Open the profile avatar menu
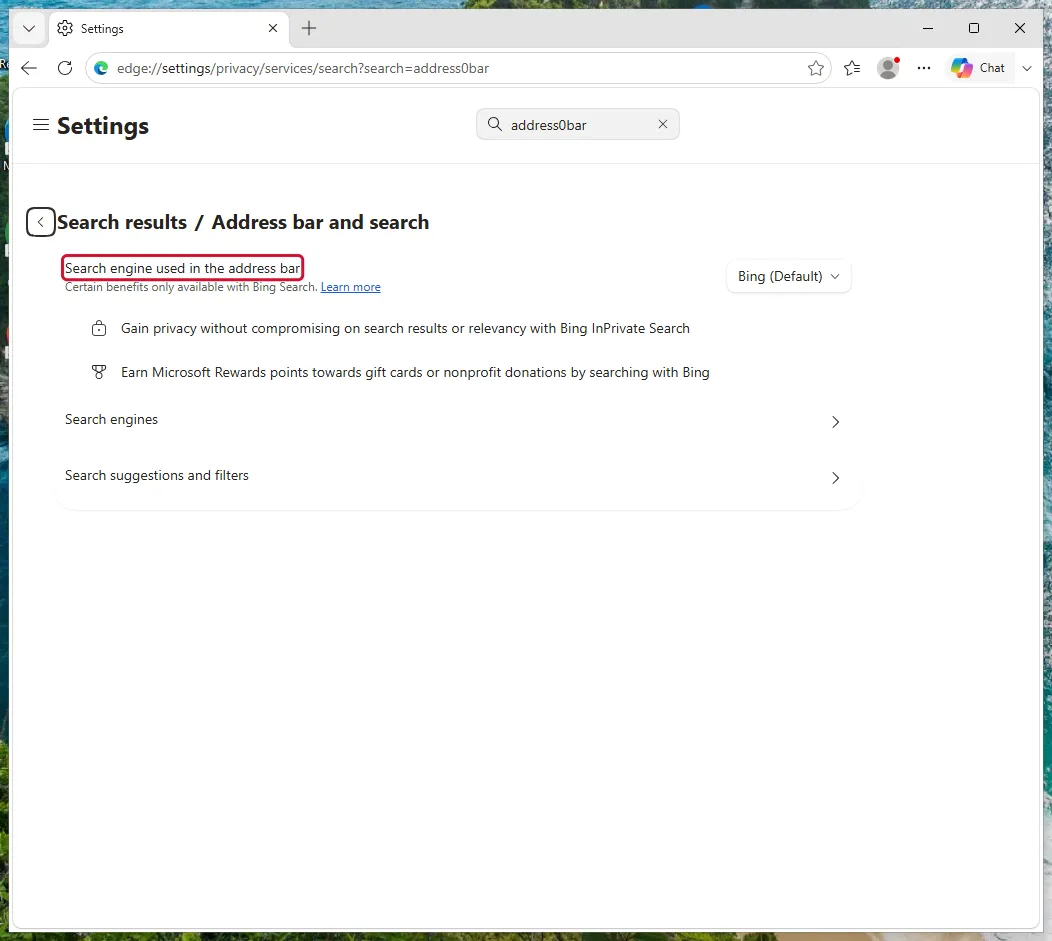Screen dimensions: 1052x941 point(888,68)
